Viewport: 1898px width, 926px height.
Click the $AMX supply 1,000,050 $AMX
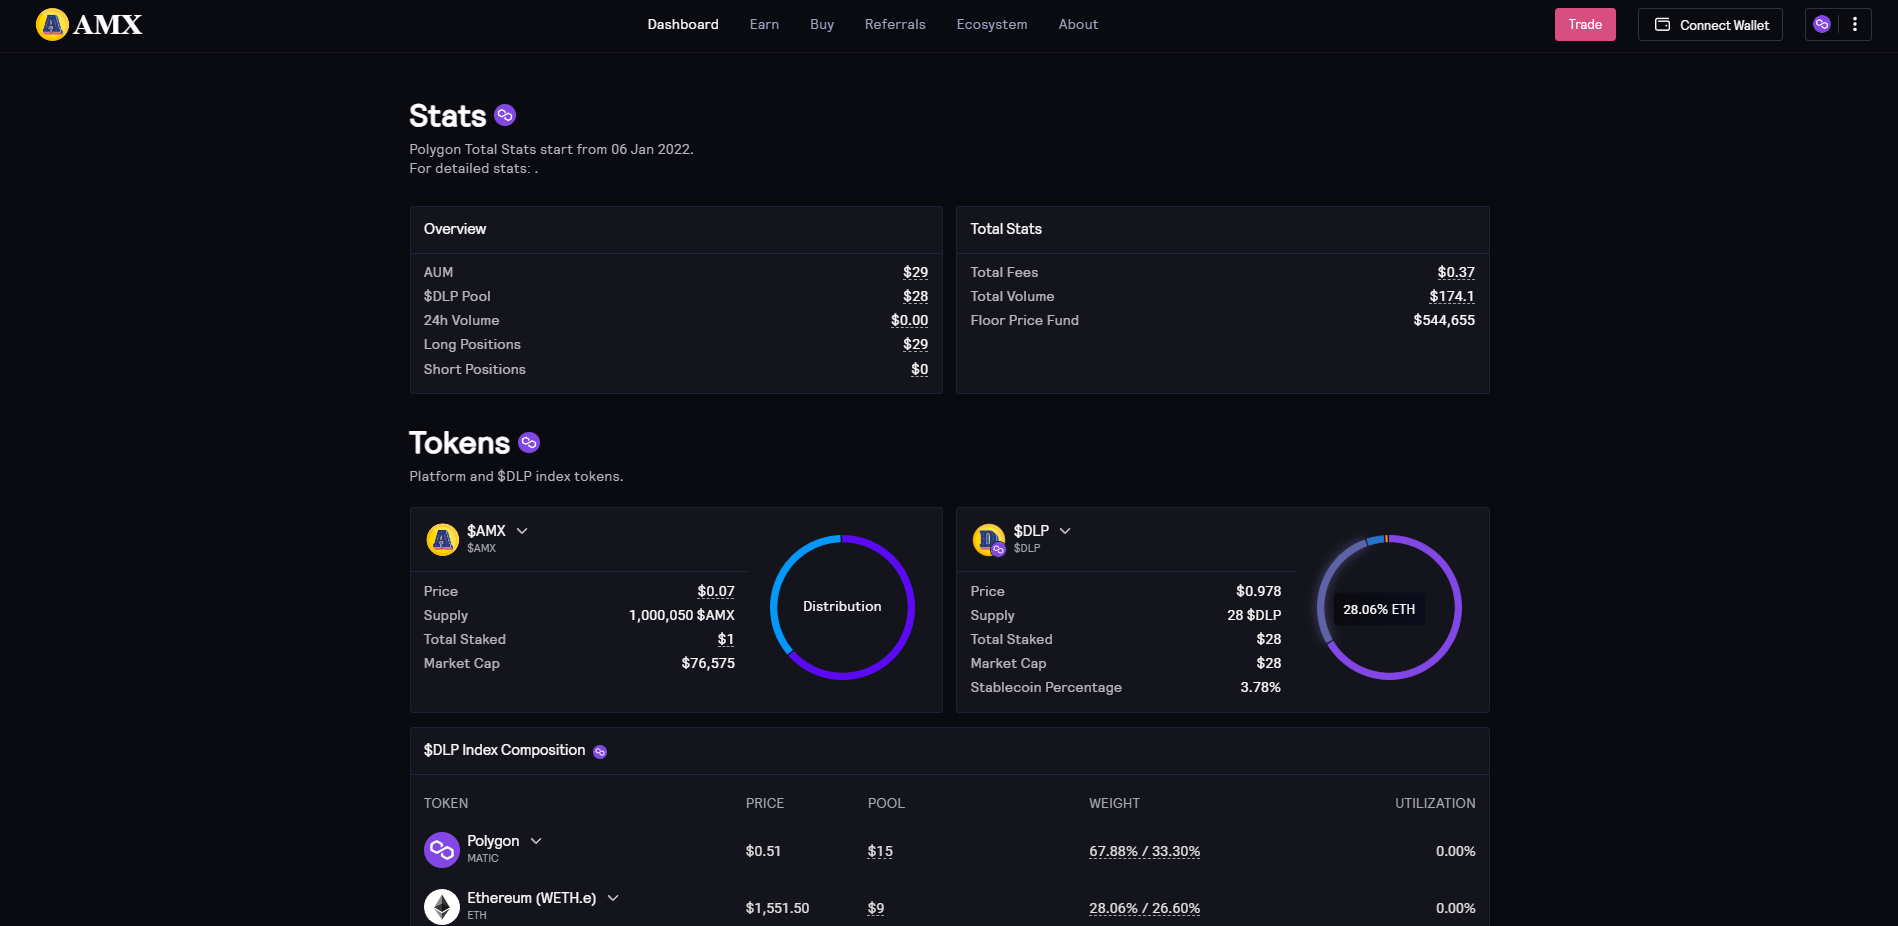pos(682,615)
